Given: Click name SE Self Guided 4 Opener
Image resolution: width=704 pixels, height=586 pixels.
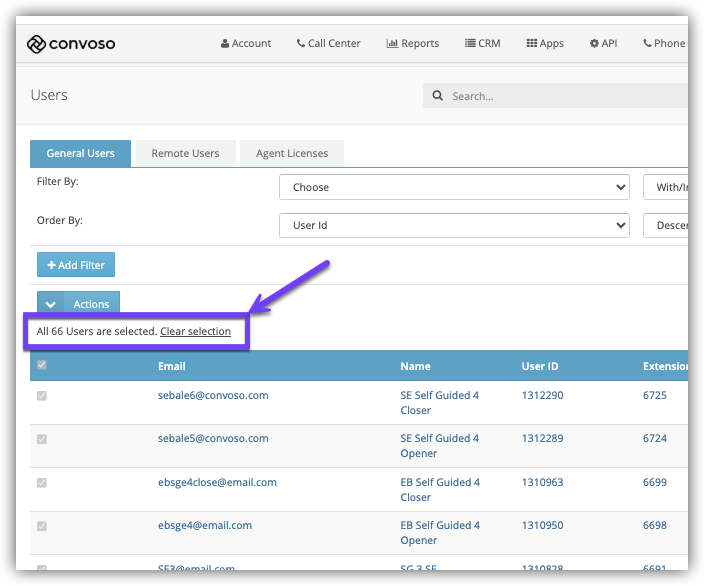Looking at the screenshot, I should 440,446.
